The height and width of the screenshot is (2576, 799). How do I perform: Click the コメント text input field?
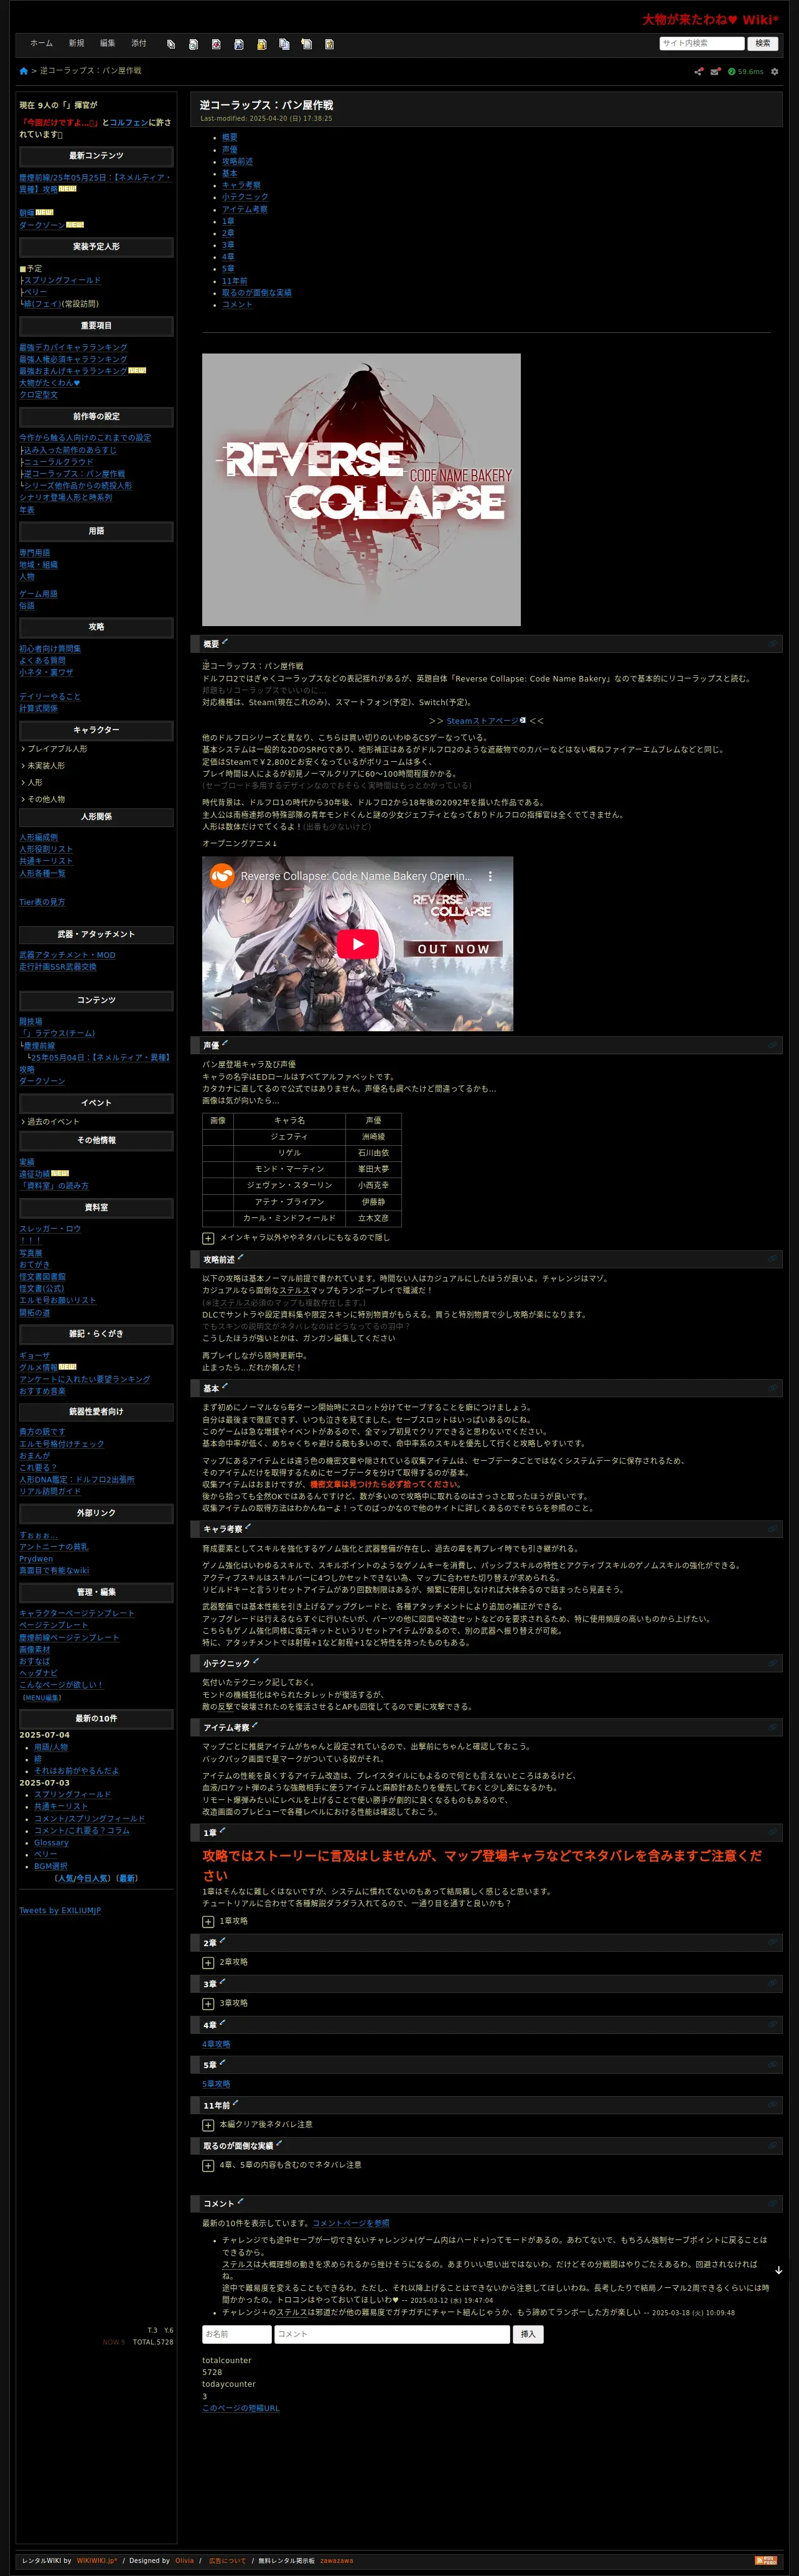tap(393, 2334)
